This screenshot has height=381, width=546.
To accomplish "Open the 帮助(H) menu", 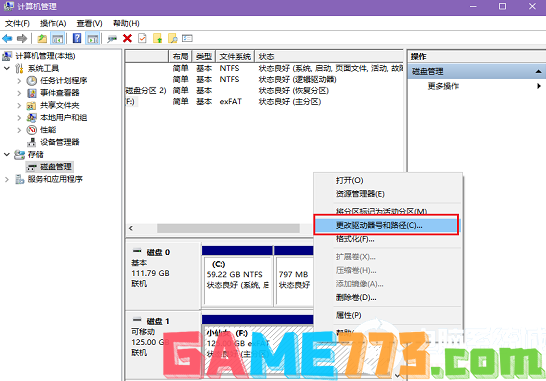I will pyautogui.click(x=126, y=23).
